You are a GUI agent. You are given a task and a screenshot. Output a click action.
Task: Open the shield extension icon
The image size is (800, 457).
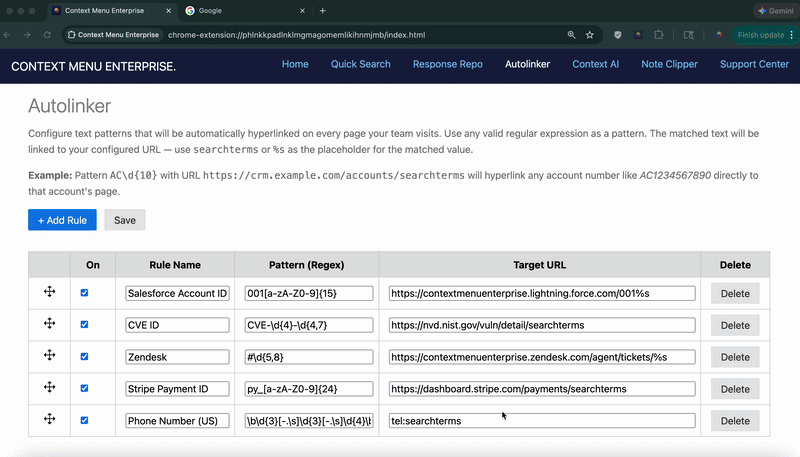(617, 35)
